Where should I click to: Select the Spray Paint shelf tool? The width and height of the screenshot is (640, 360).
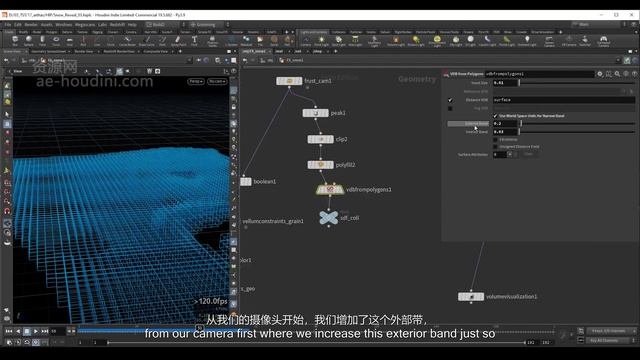click(178, 40)
